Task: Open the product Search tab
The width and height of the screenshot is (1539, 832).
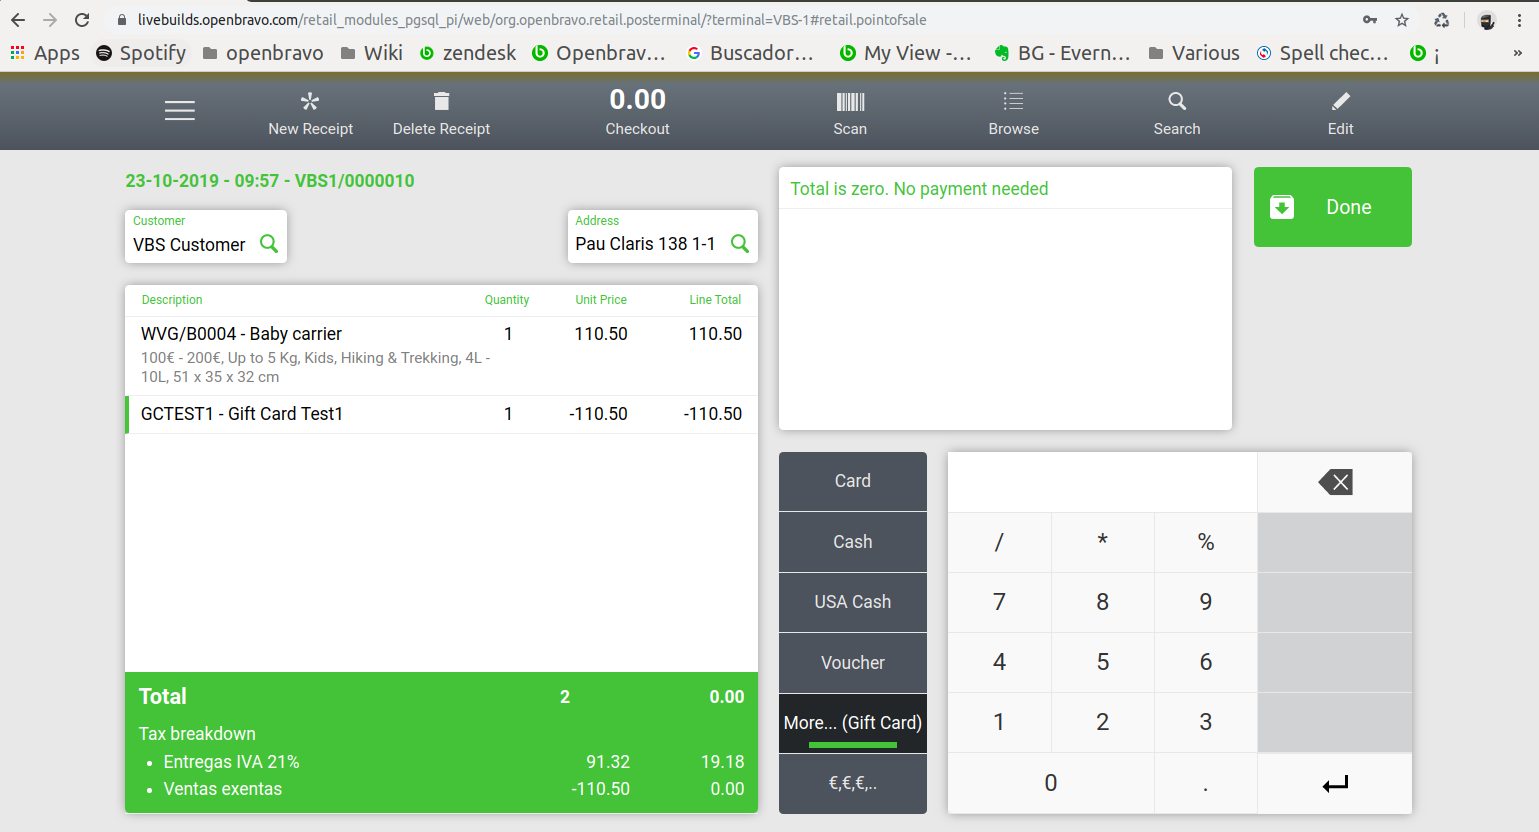Action: click(1177, 113)
